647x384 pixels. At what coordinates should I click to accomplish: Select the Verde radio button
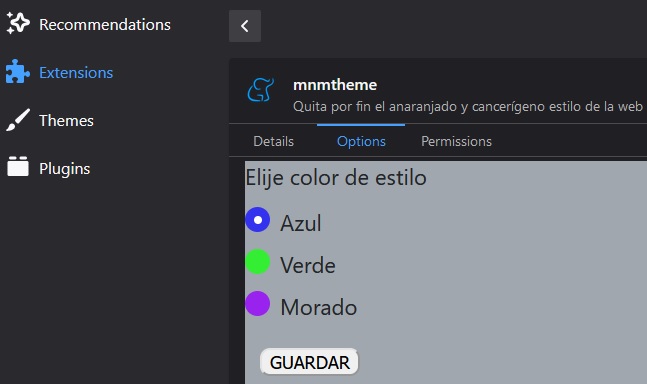(257, 261)
